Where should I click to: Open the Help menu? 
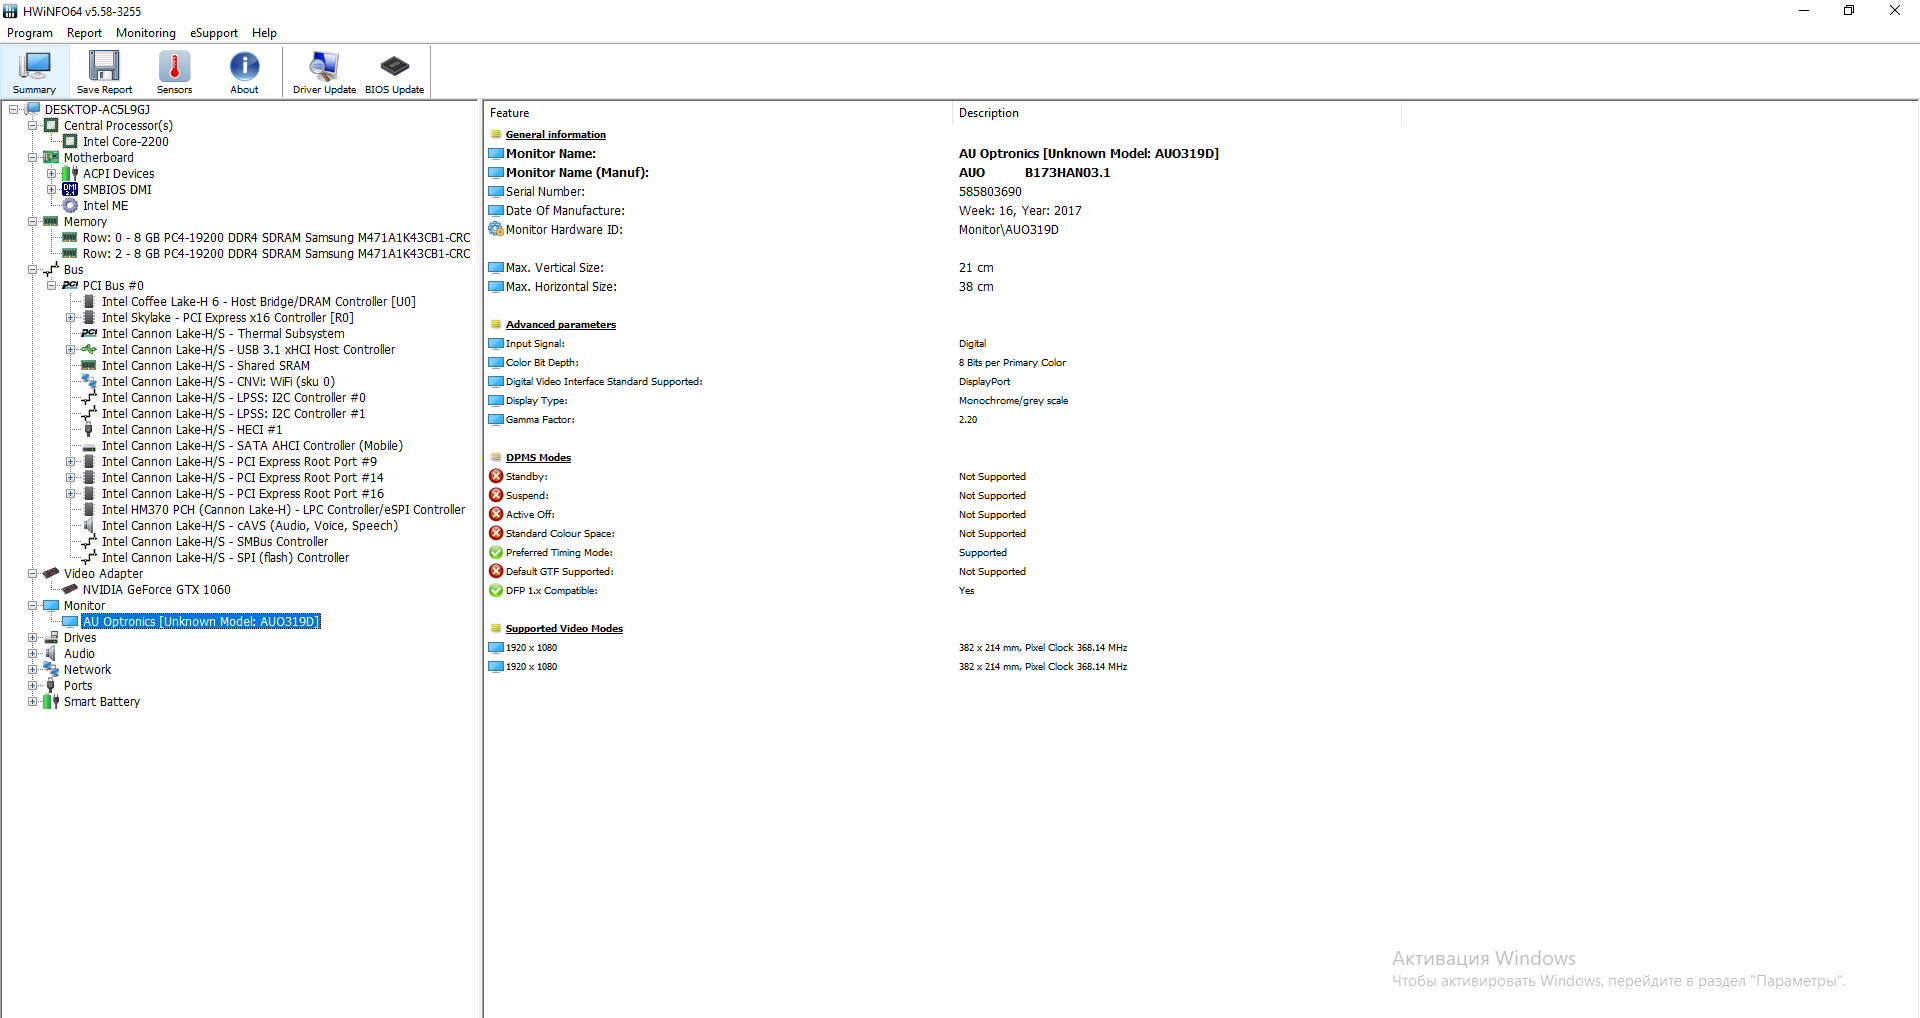pos(264,33)
